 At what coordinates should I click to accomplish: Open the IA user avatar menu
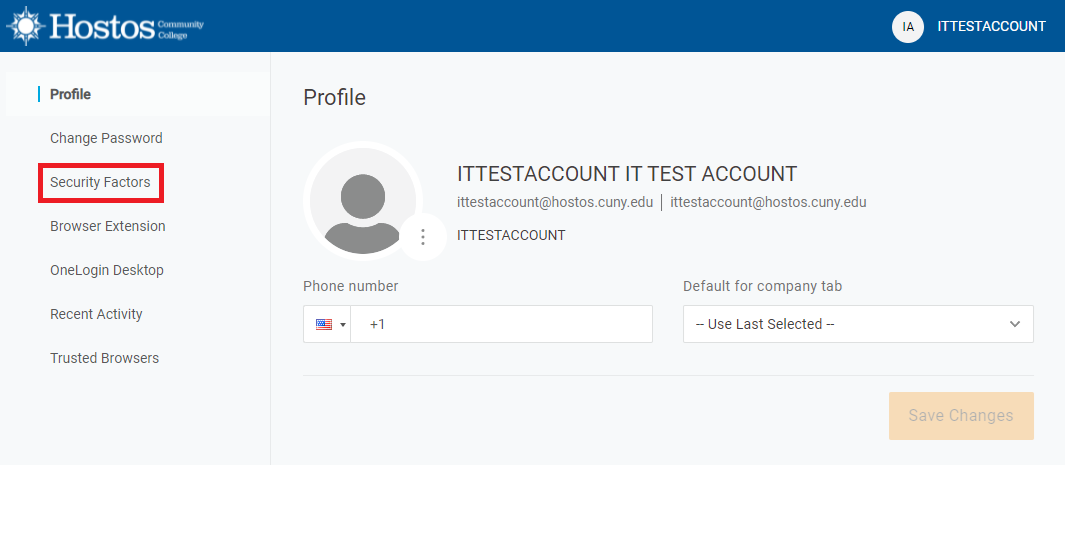tap(907, 27)
